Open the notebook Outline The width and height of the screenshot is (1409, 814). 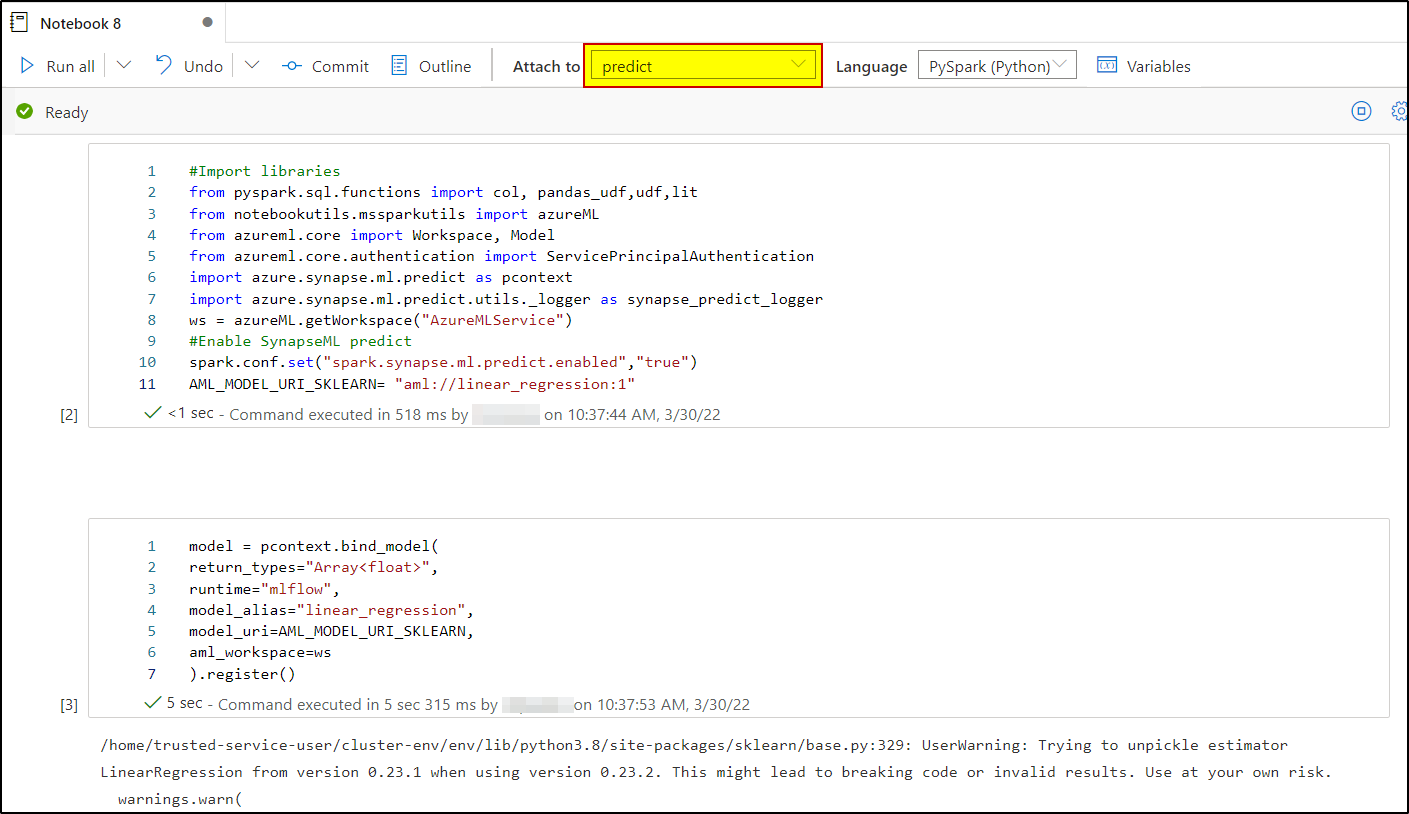coord(431,66)
